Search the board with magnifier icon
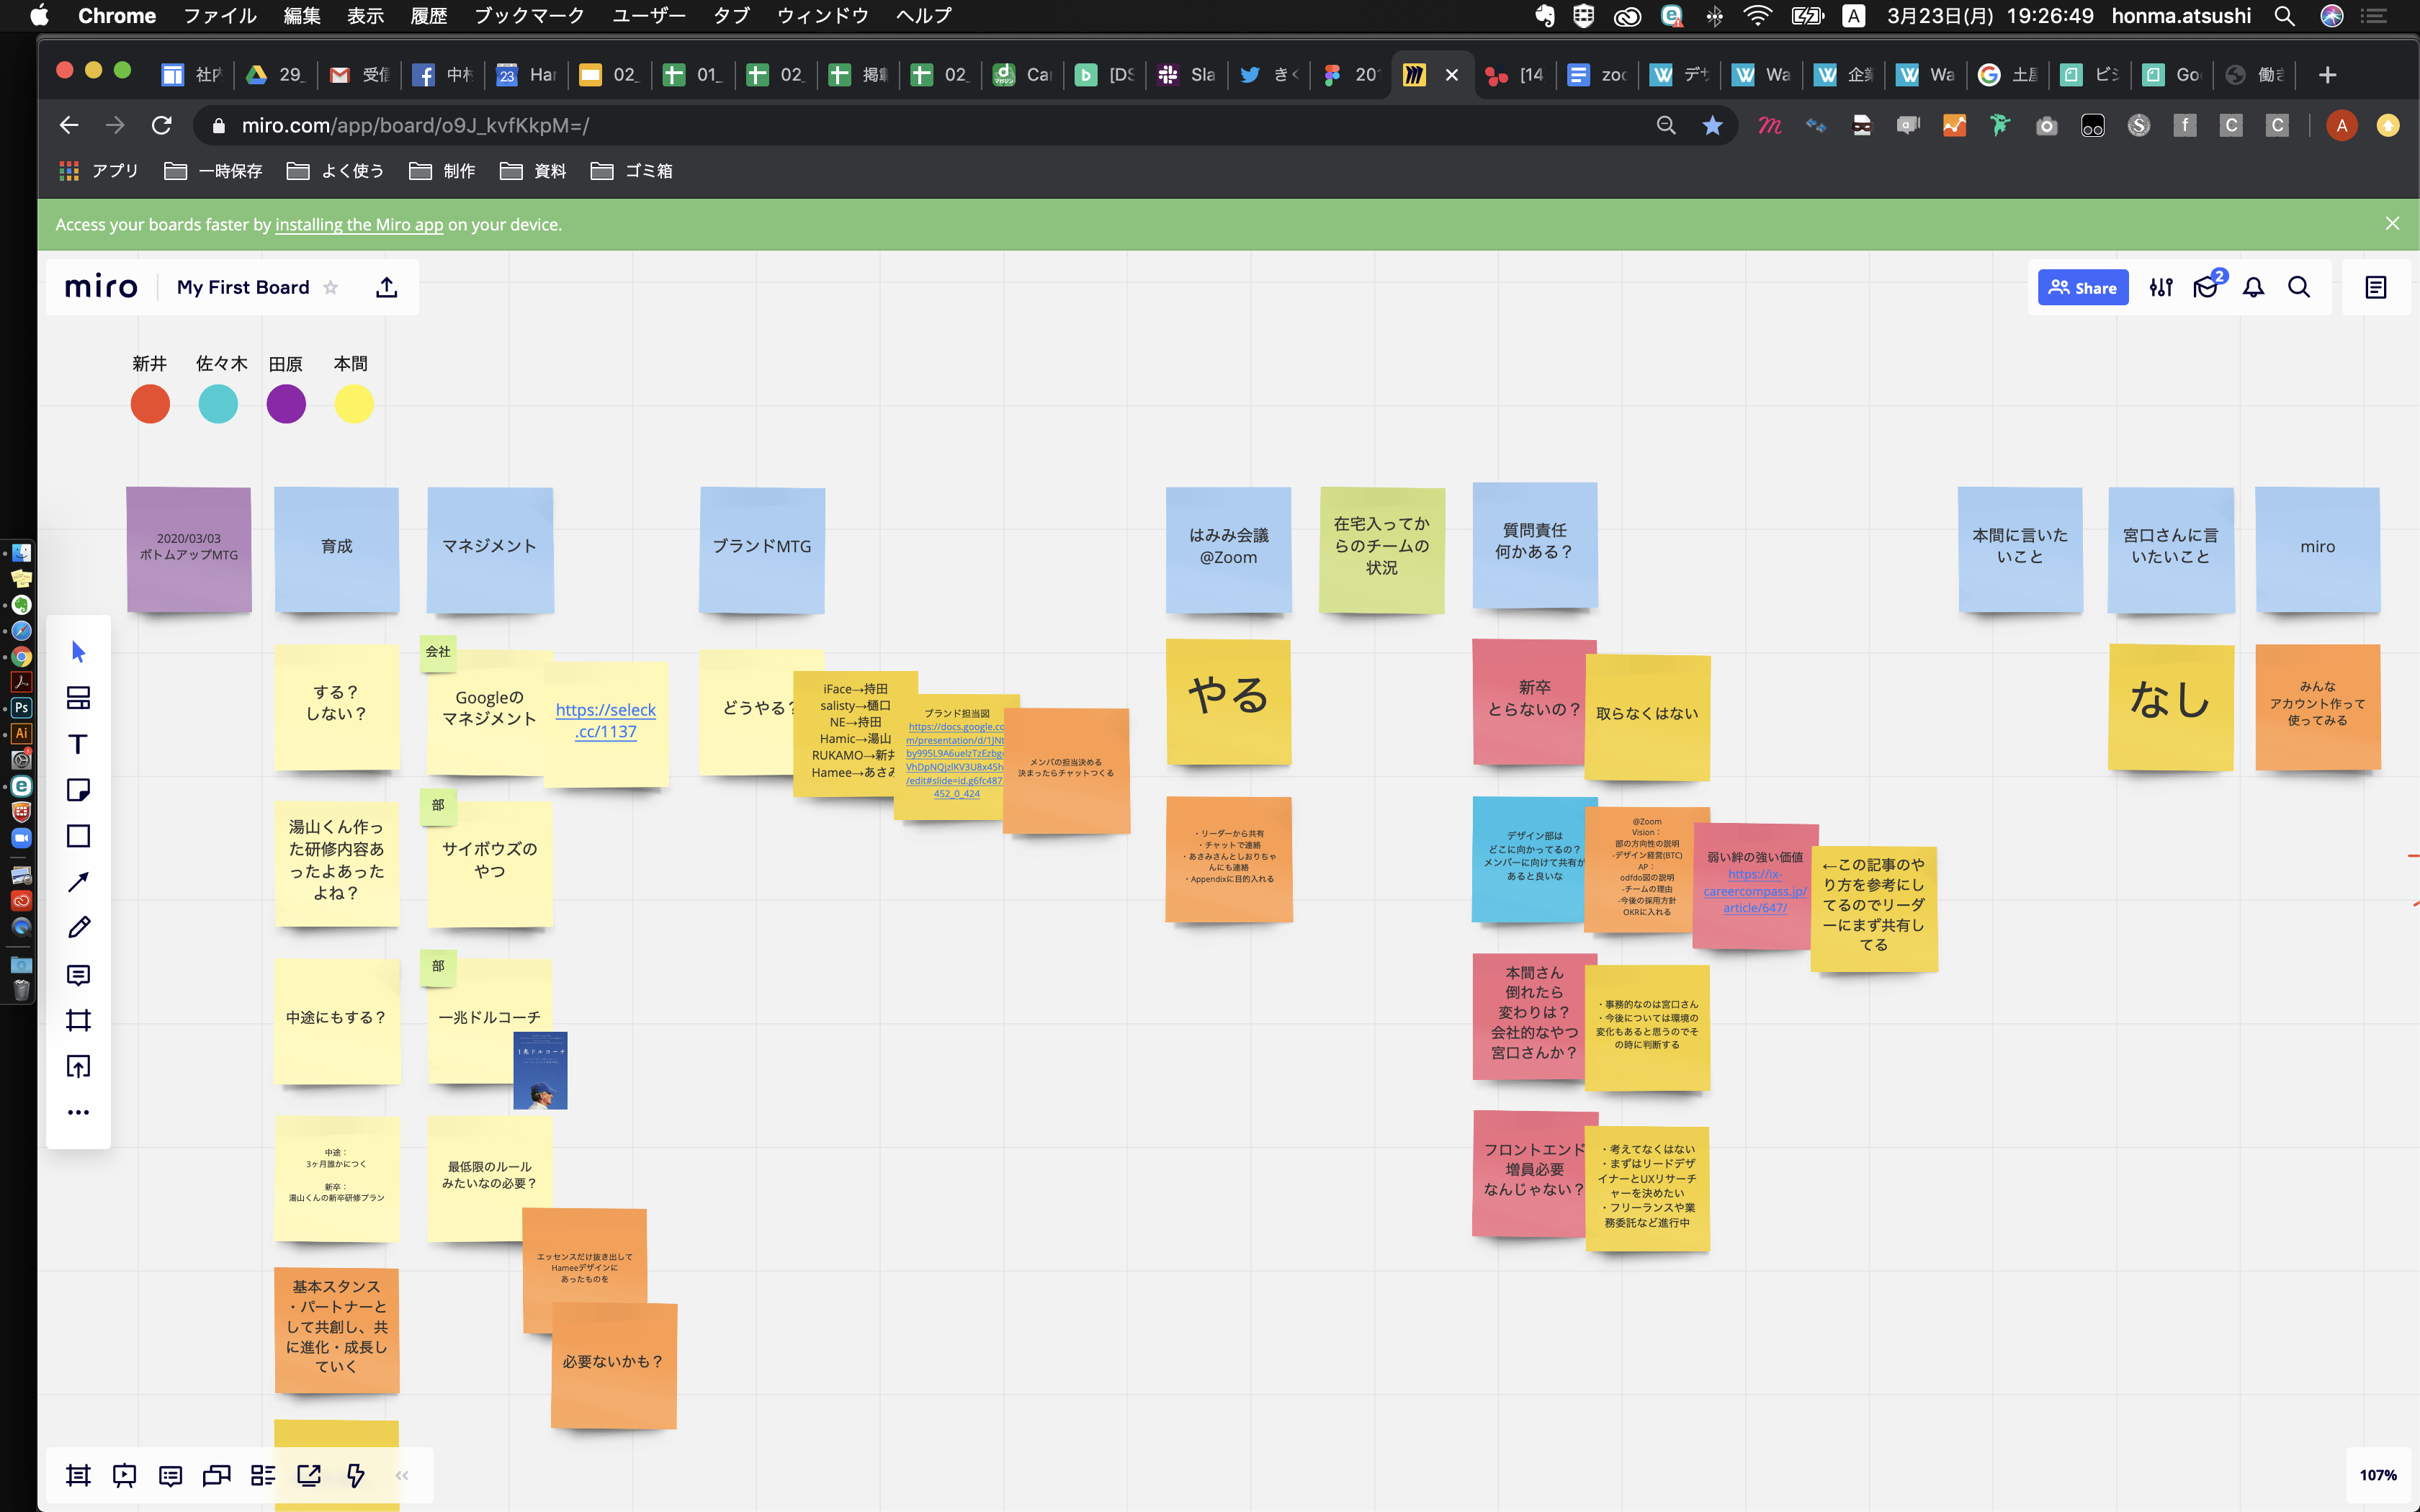Image resolution: width=2420 pixels, height=1512 pixels. (2299, 288)
